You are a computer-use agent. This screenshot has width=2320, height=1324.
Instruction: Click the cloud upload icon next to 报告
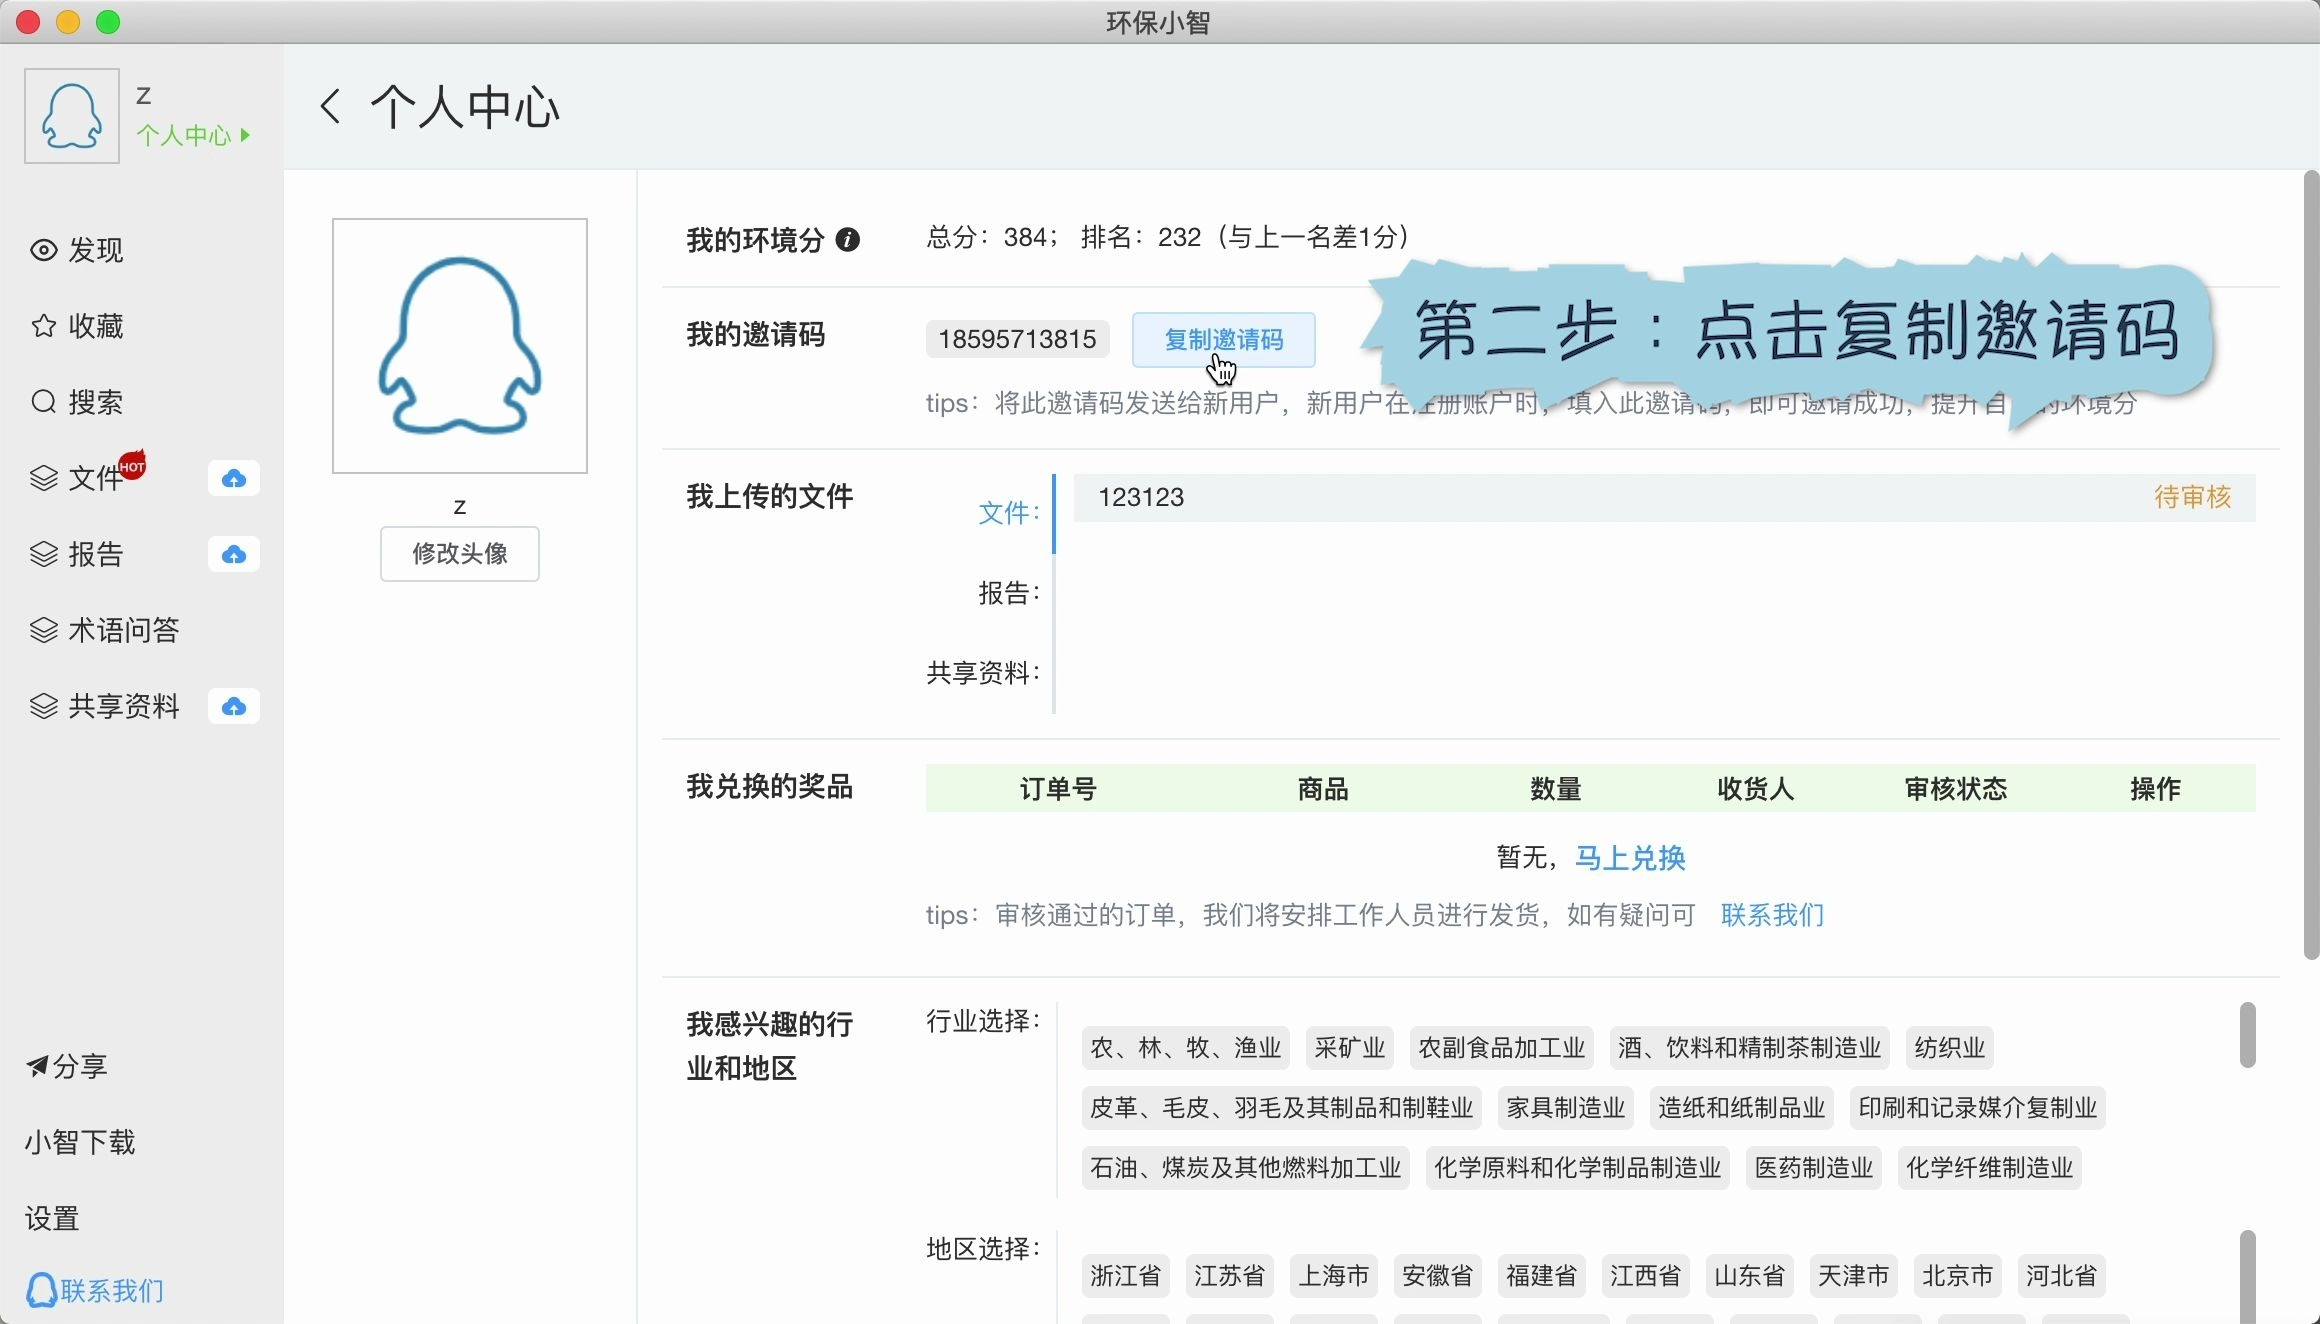pyautogui.click(x=234, y=554)
